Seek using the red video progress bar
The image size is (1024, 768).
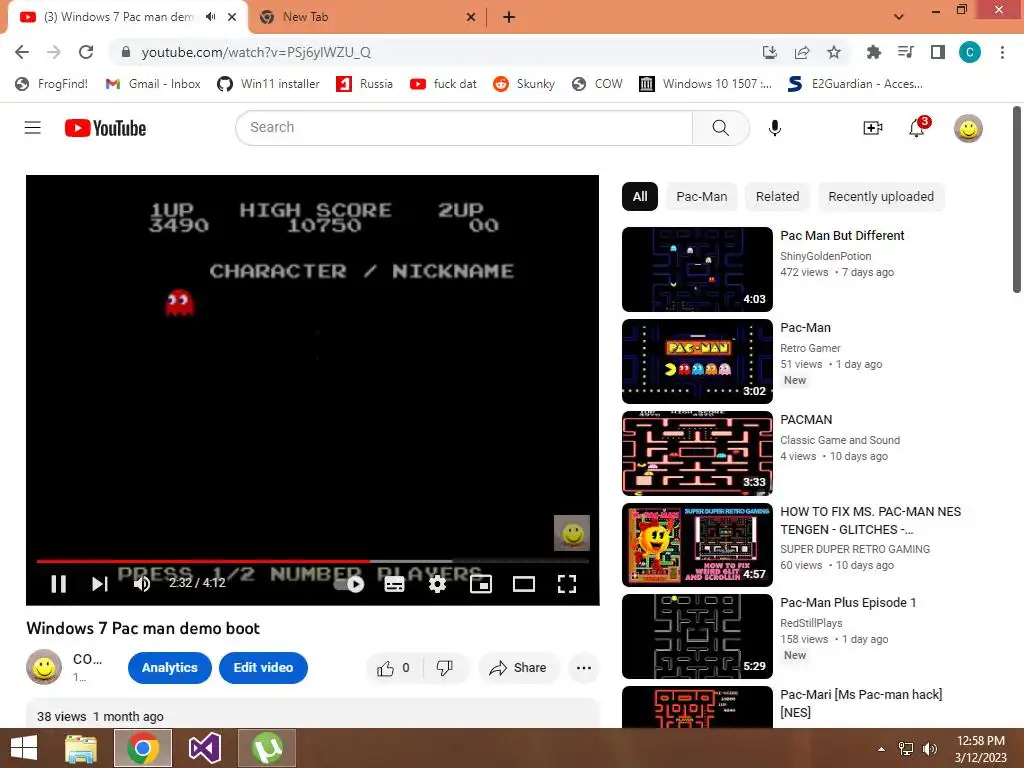(313, 561)
